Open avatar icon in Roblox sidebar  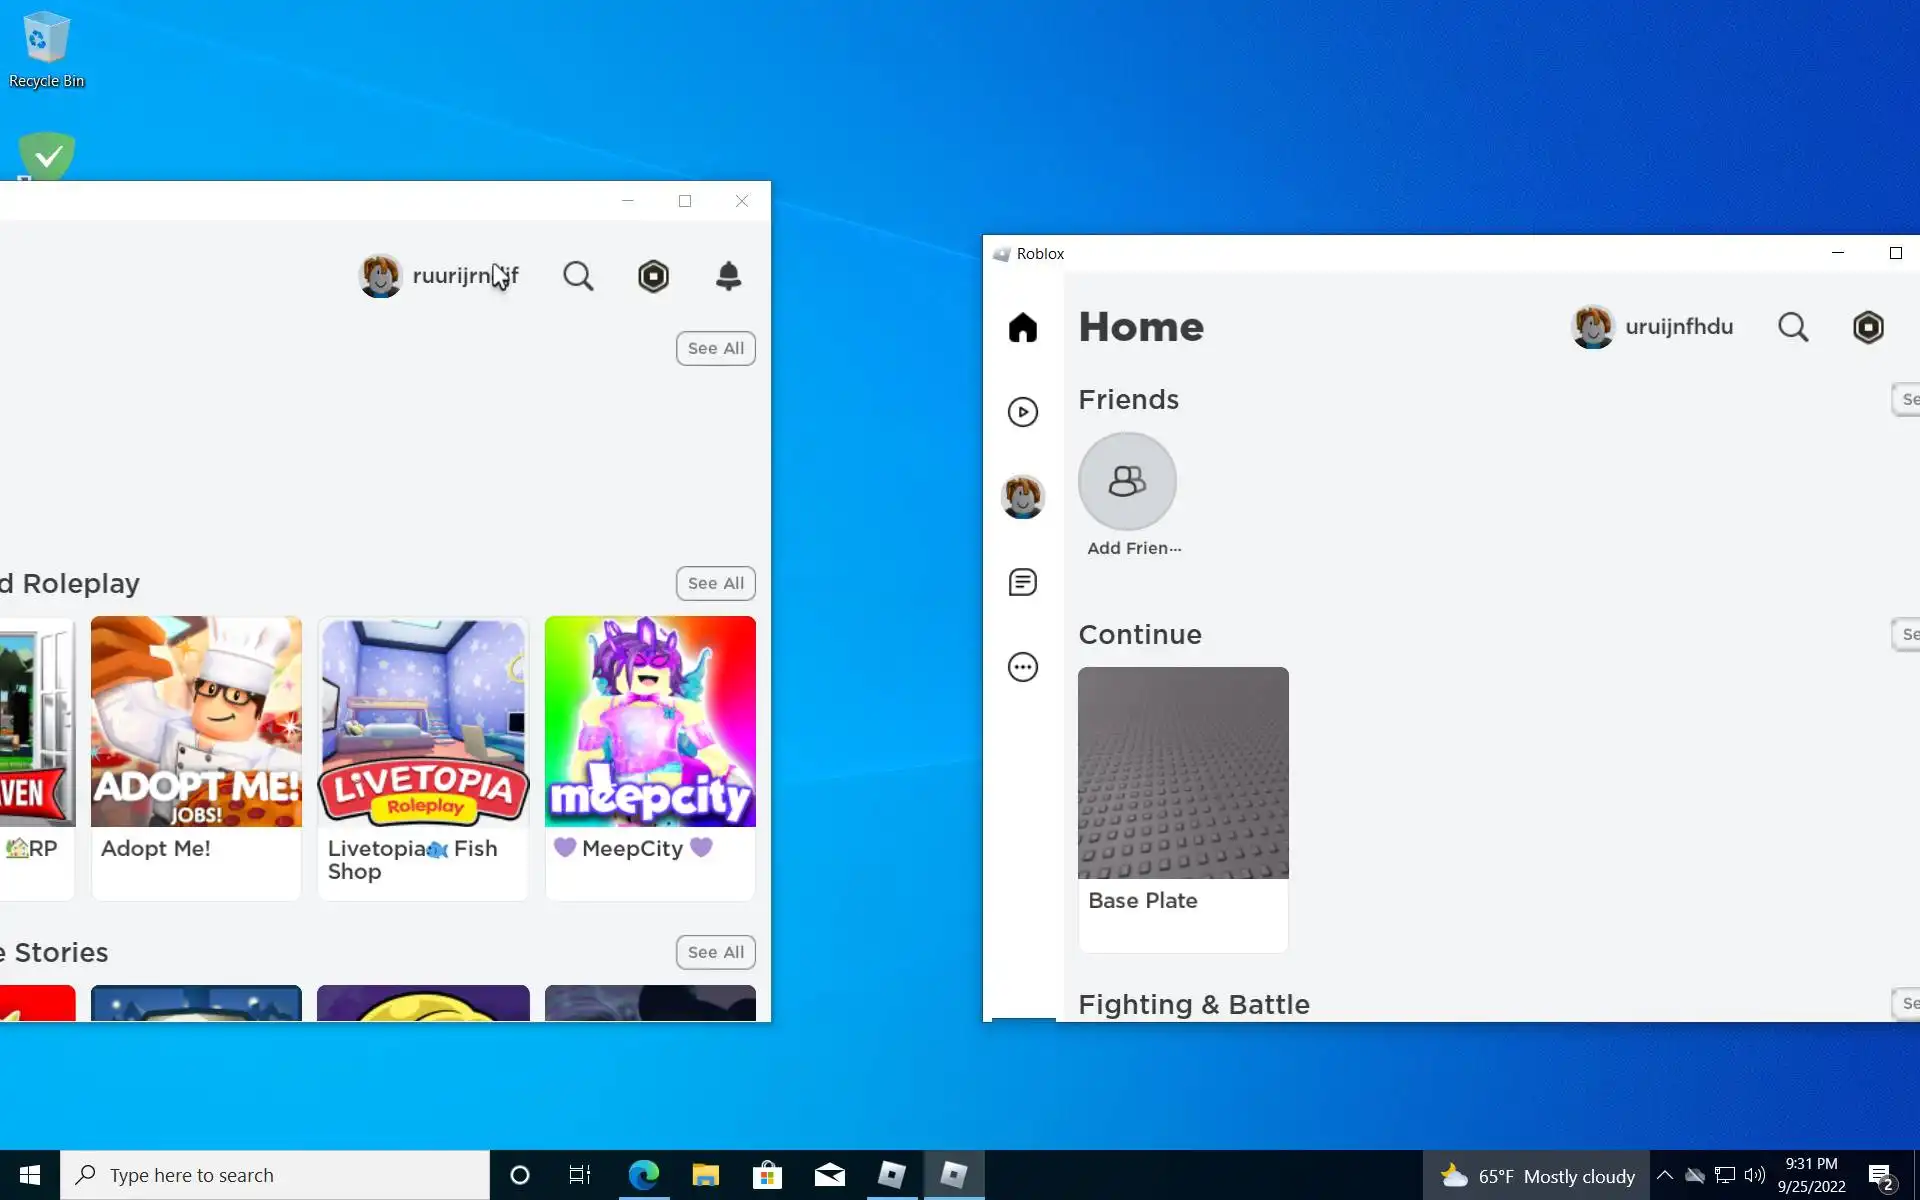pyautogui.click(x=1022, y=496)
